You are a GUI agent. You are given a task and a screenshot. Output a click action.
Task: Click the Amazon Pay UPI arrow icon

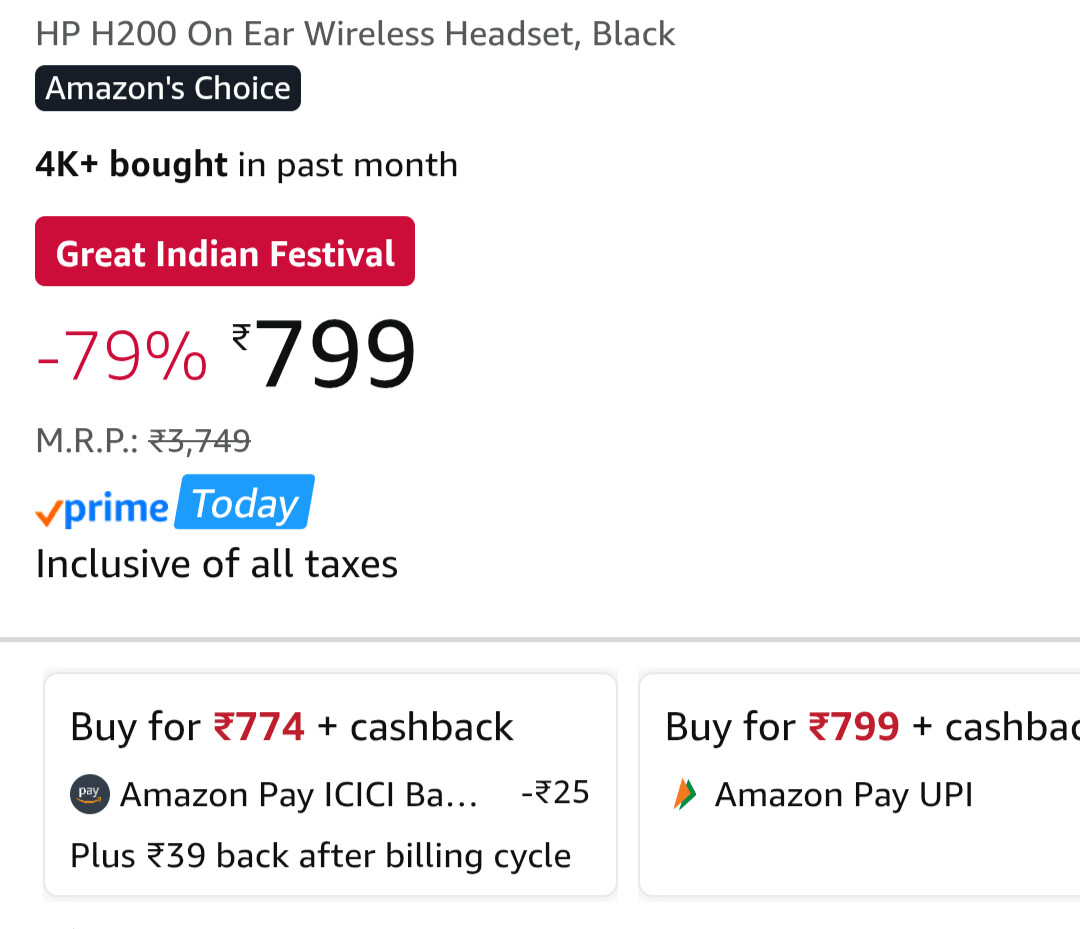click(x=685, y=794)
